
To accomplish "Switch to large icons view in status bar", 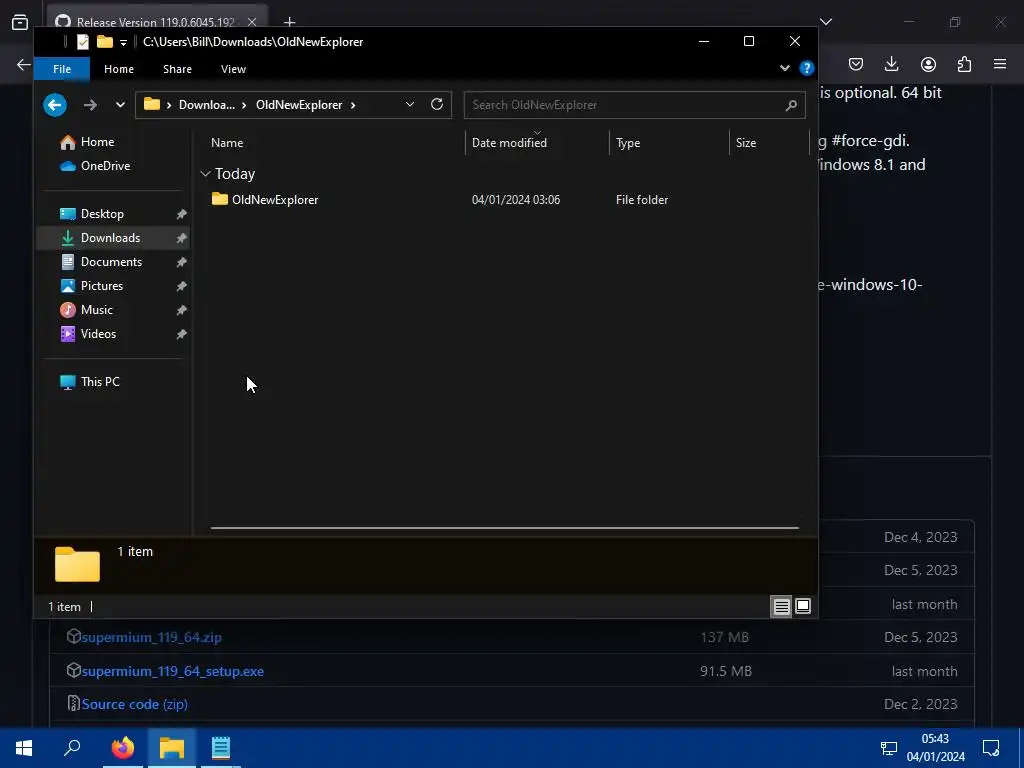I will pyautogui.click(x=803, y=606).
